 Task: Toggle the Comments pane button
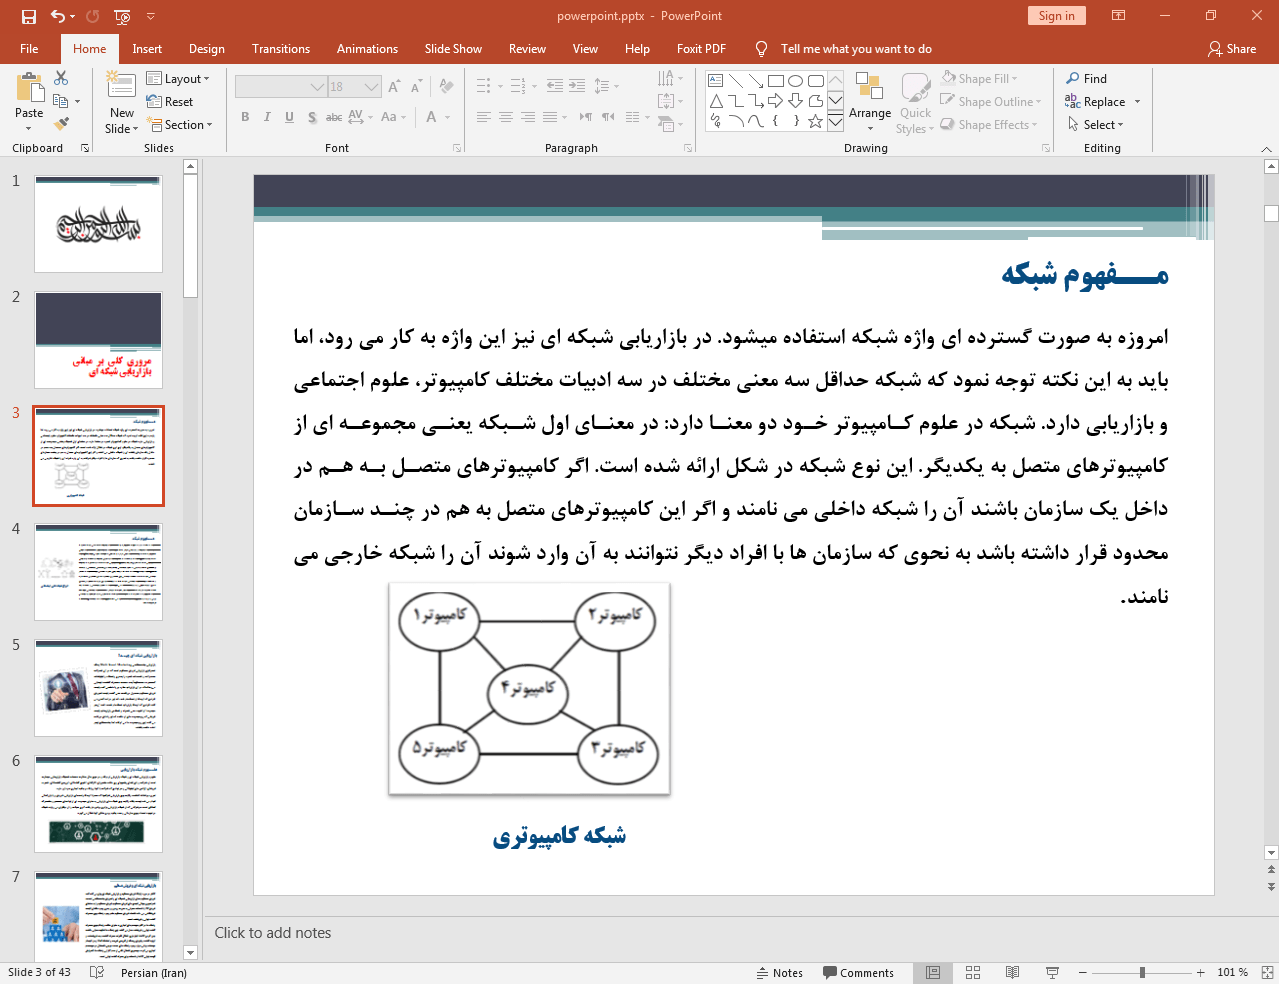[x=858, y=973]
